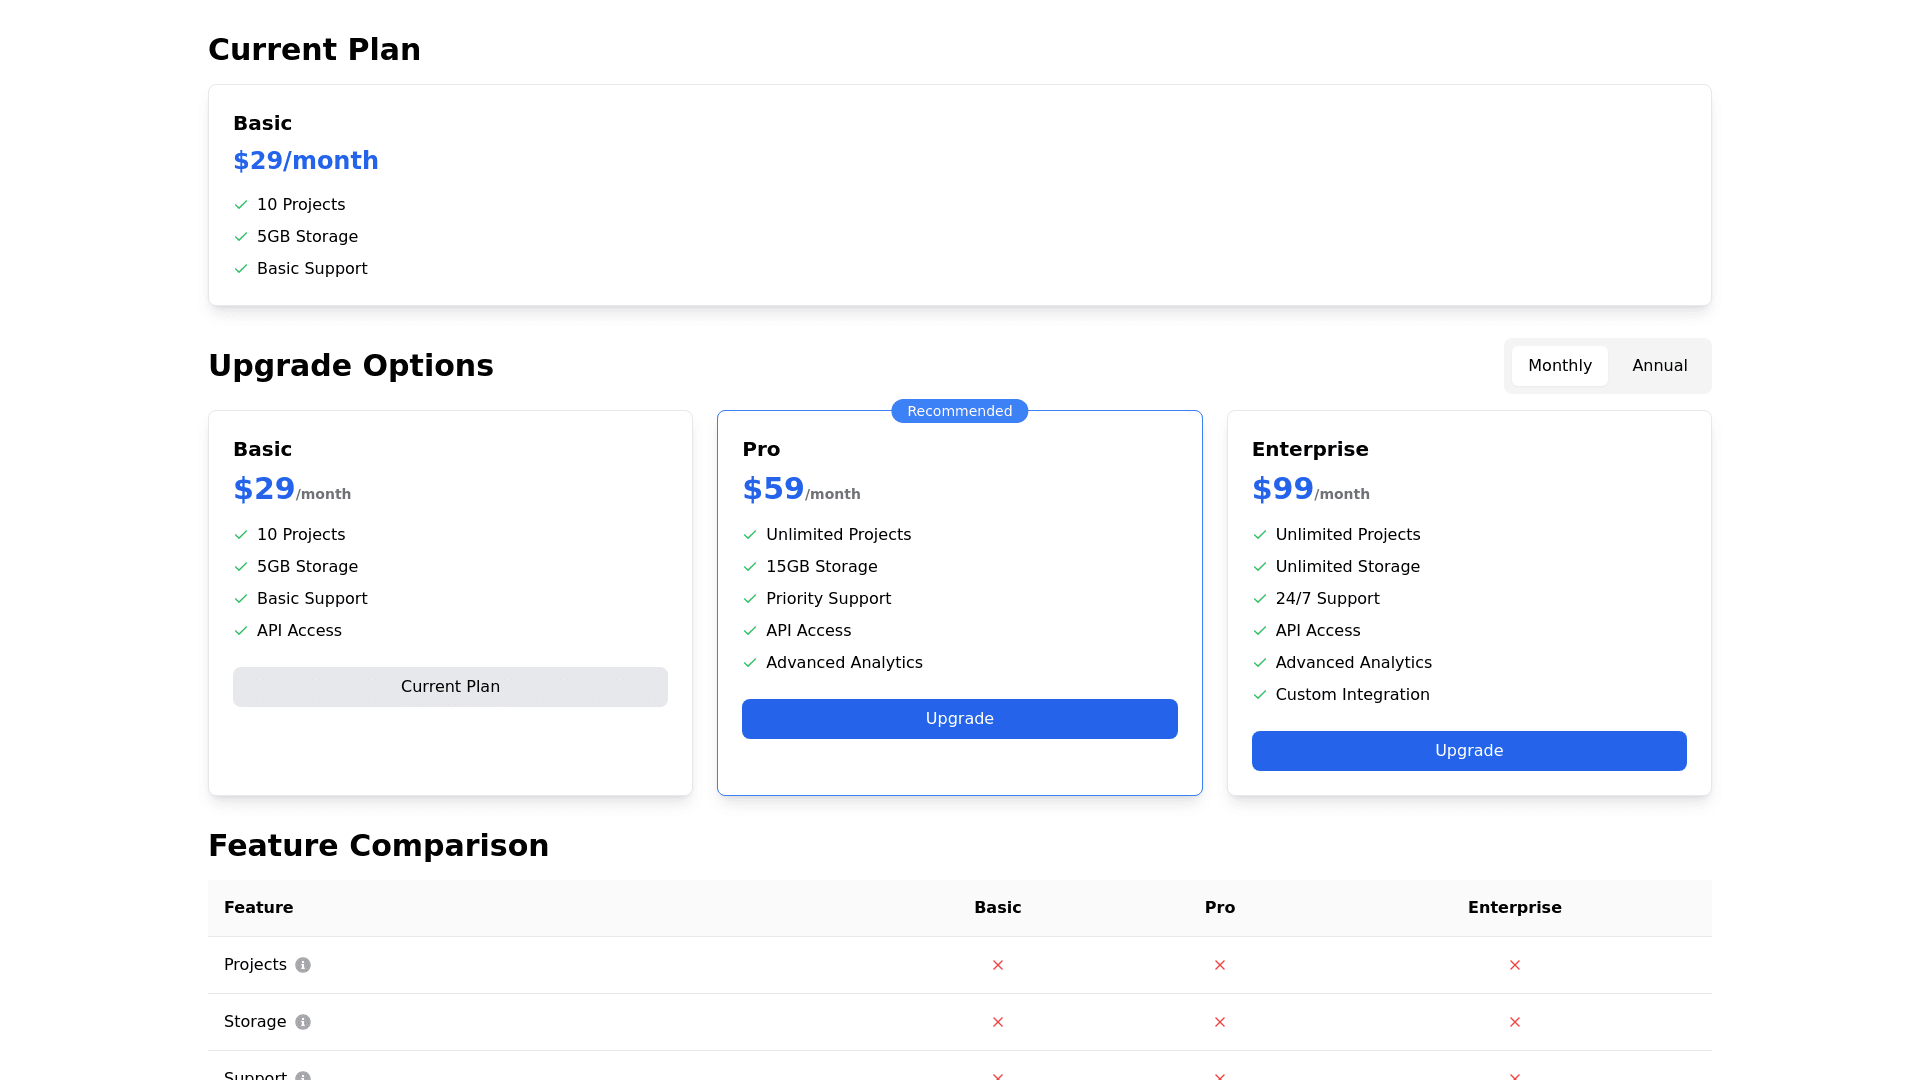This screenshot has height=1080, width=1920.
Task: Upgrade to the Enterprise plan
Action: [x=1468, y=751]
